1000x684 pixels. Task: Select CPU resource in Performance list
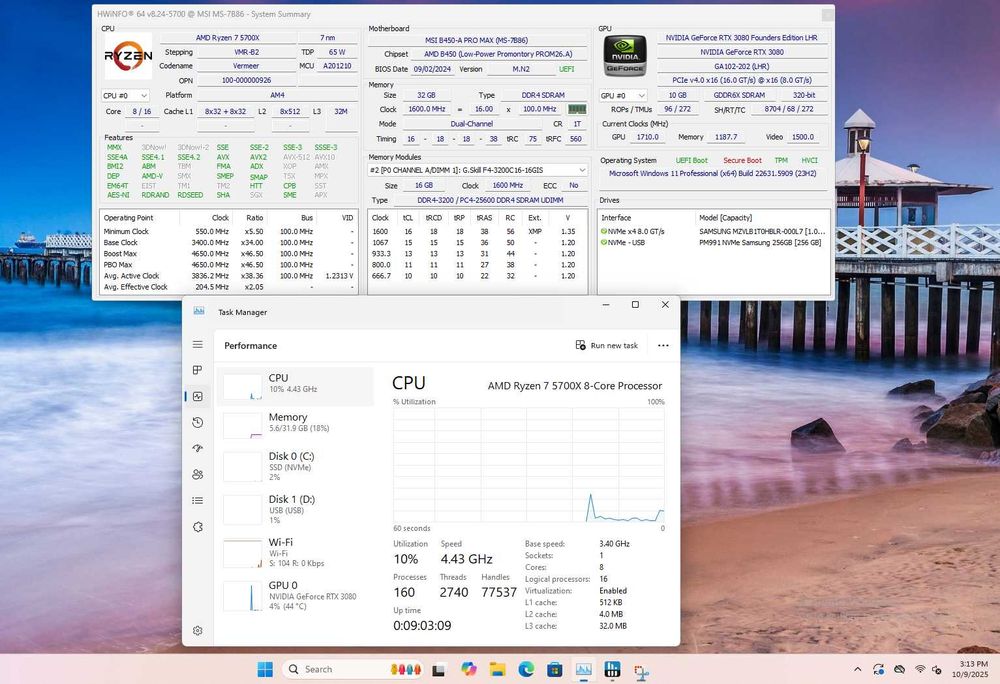[x=295, y=386]
